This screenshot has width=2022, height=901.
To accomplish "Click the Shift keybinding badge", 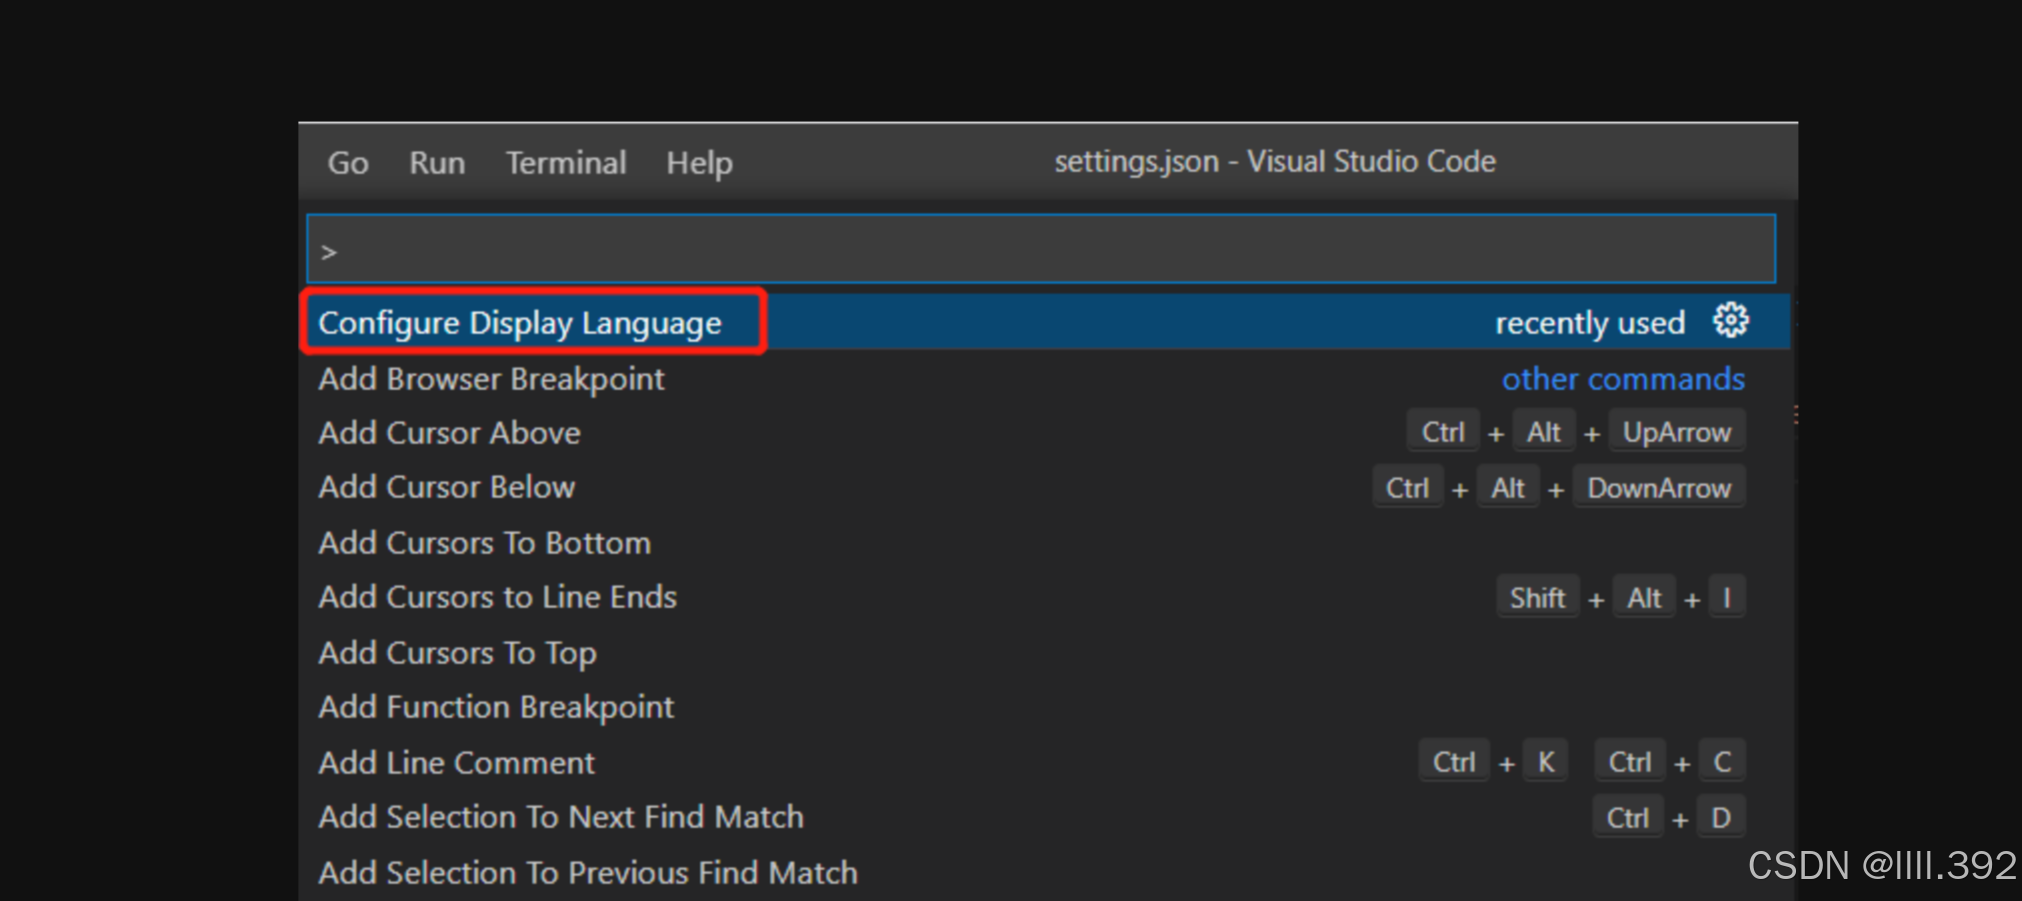I will (x=1537, y=598).
